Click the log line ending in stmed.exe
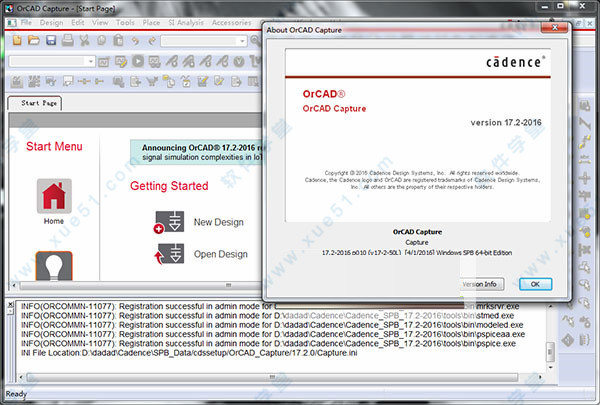 [267, 316]
